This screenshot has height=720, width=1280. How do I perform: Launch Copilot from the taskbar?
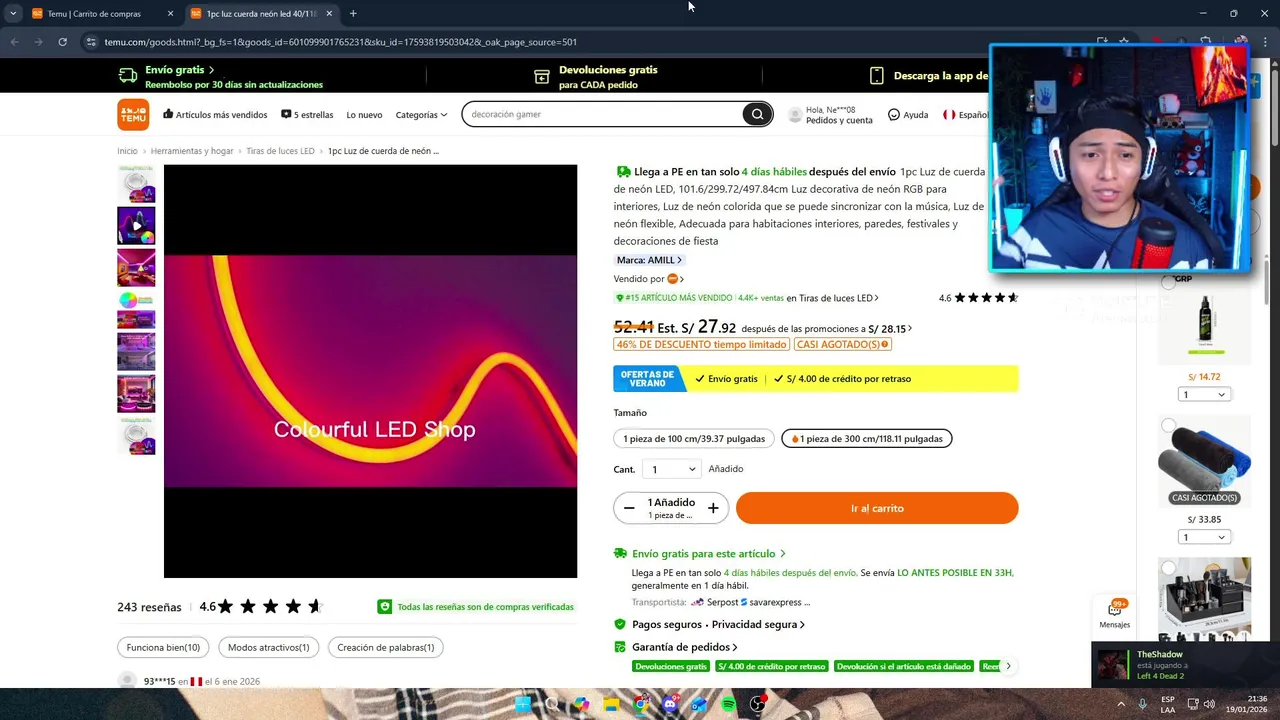pos(581,704)
